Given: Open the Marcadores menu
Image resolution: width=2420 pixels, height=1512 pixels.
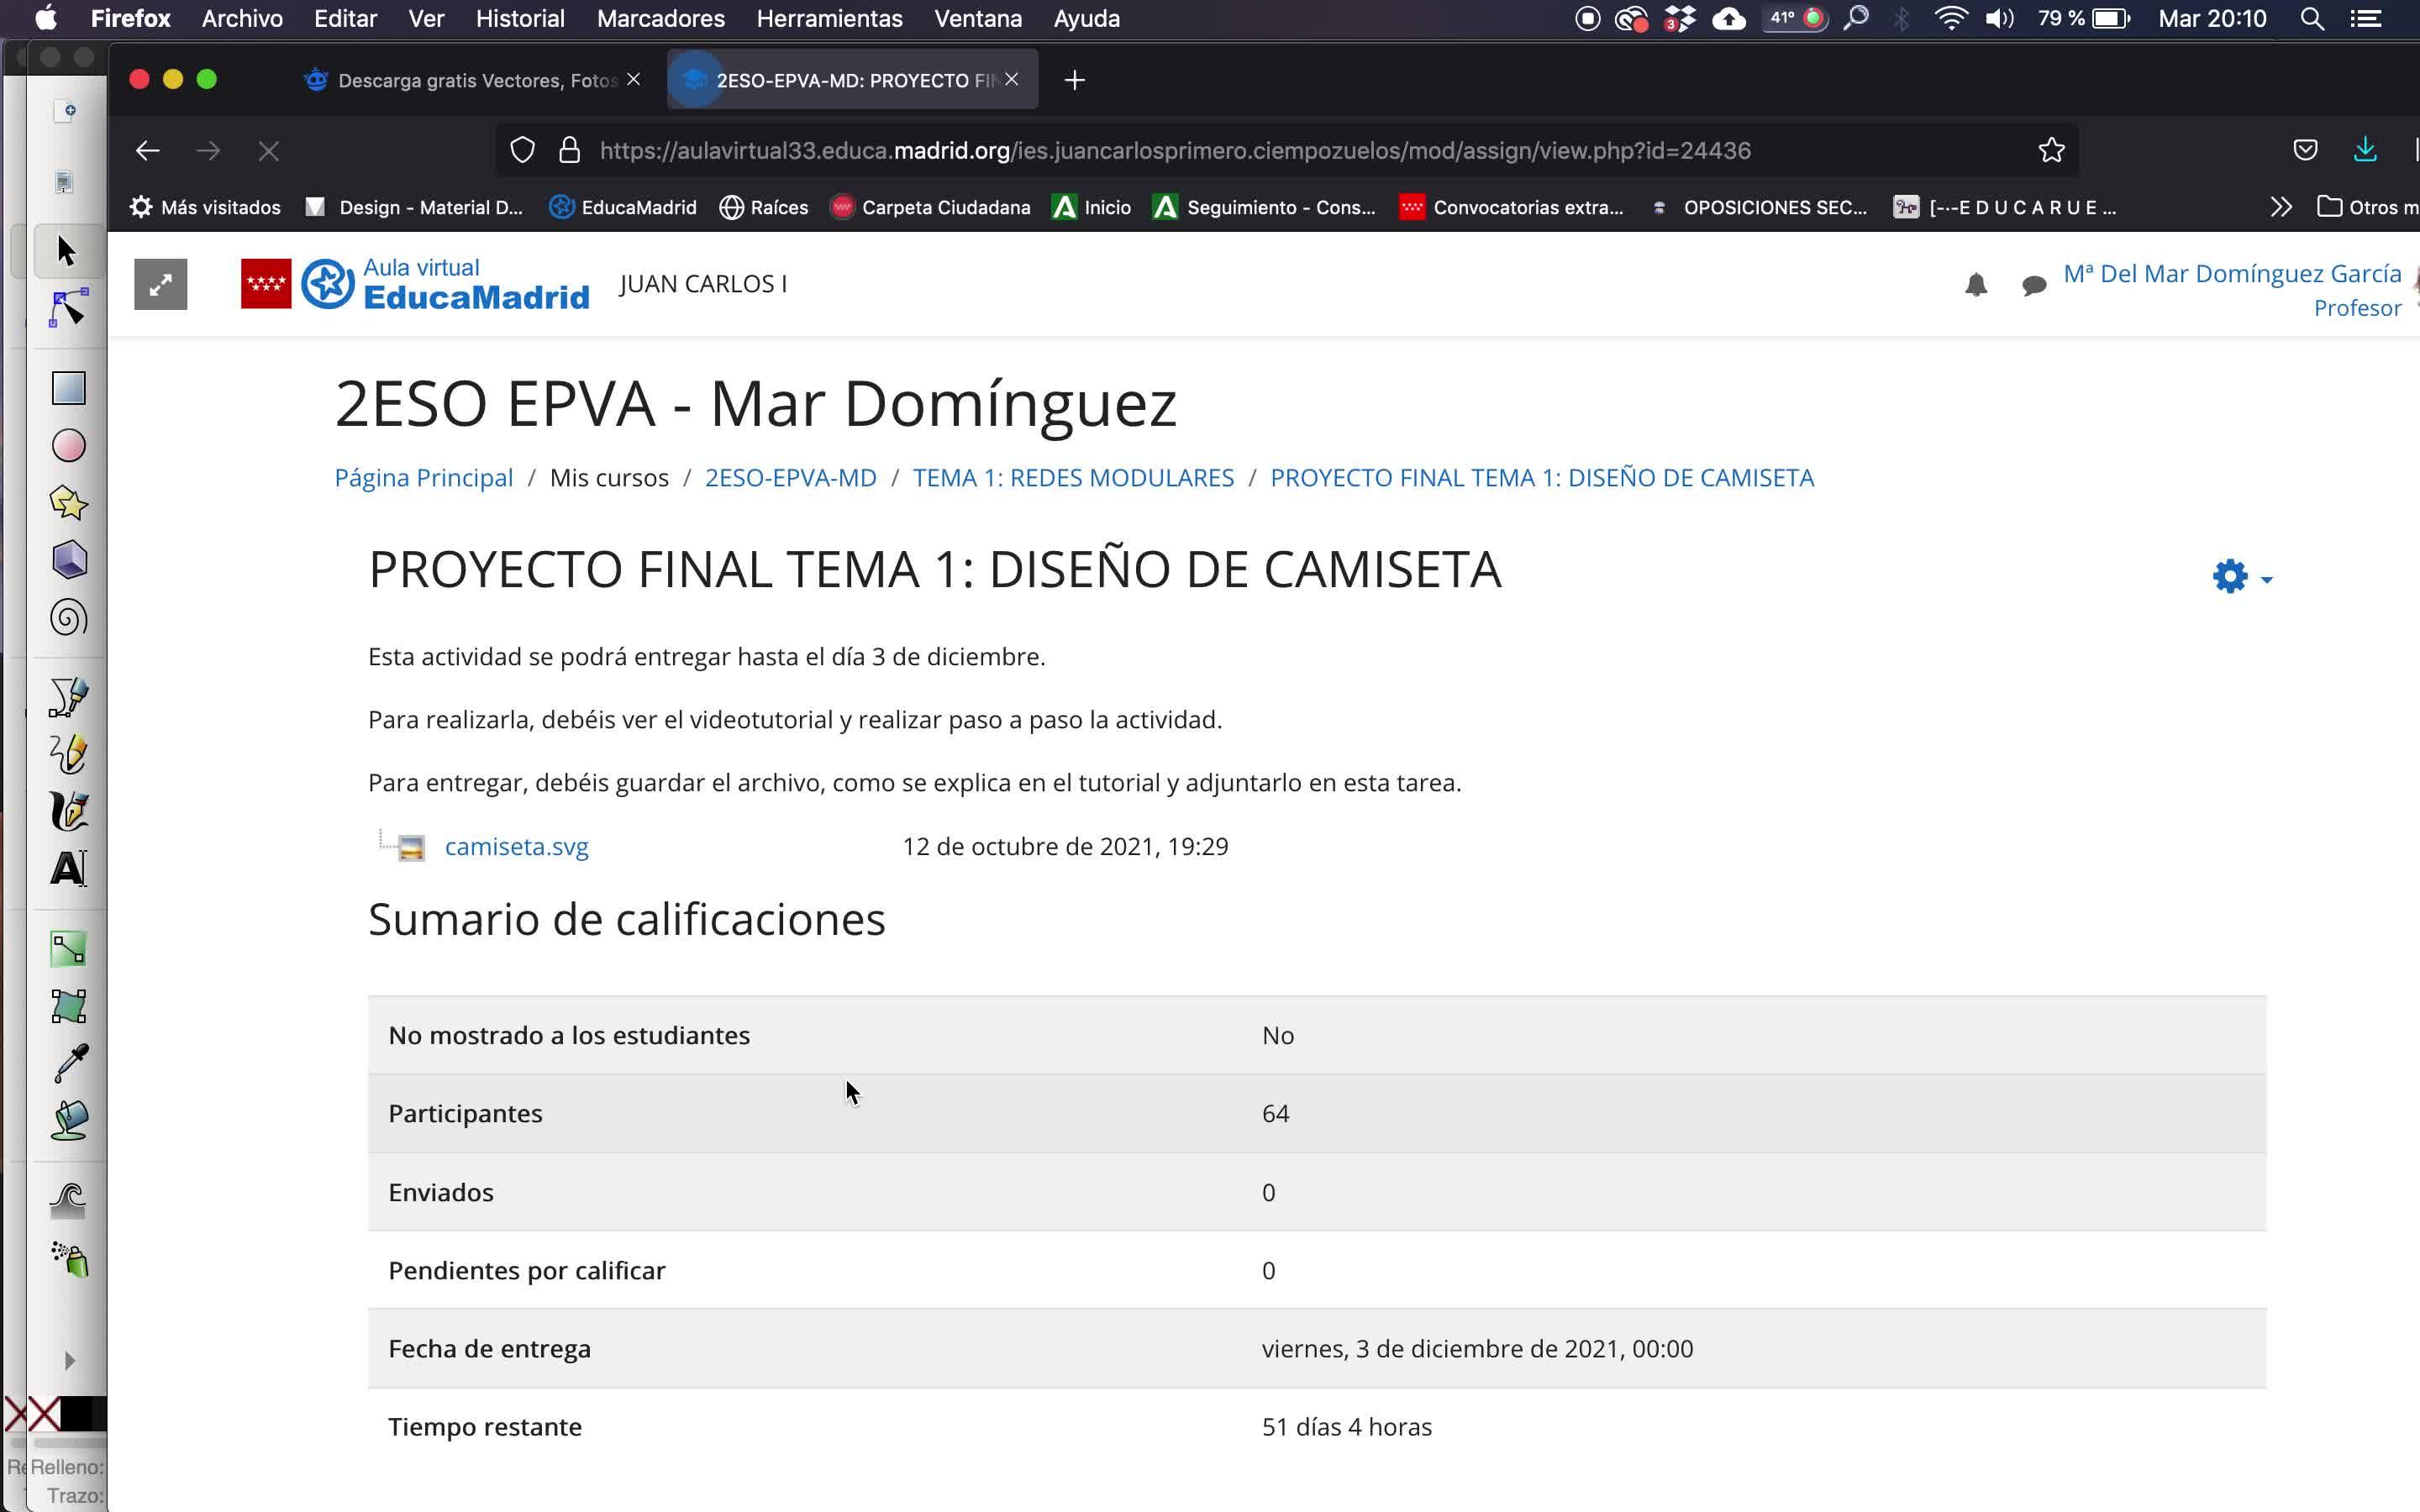Looking at the screenshot, I should click(660, 19).
